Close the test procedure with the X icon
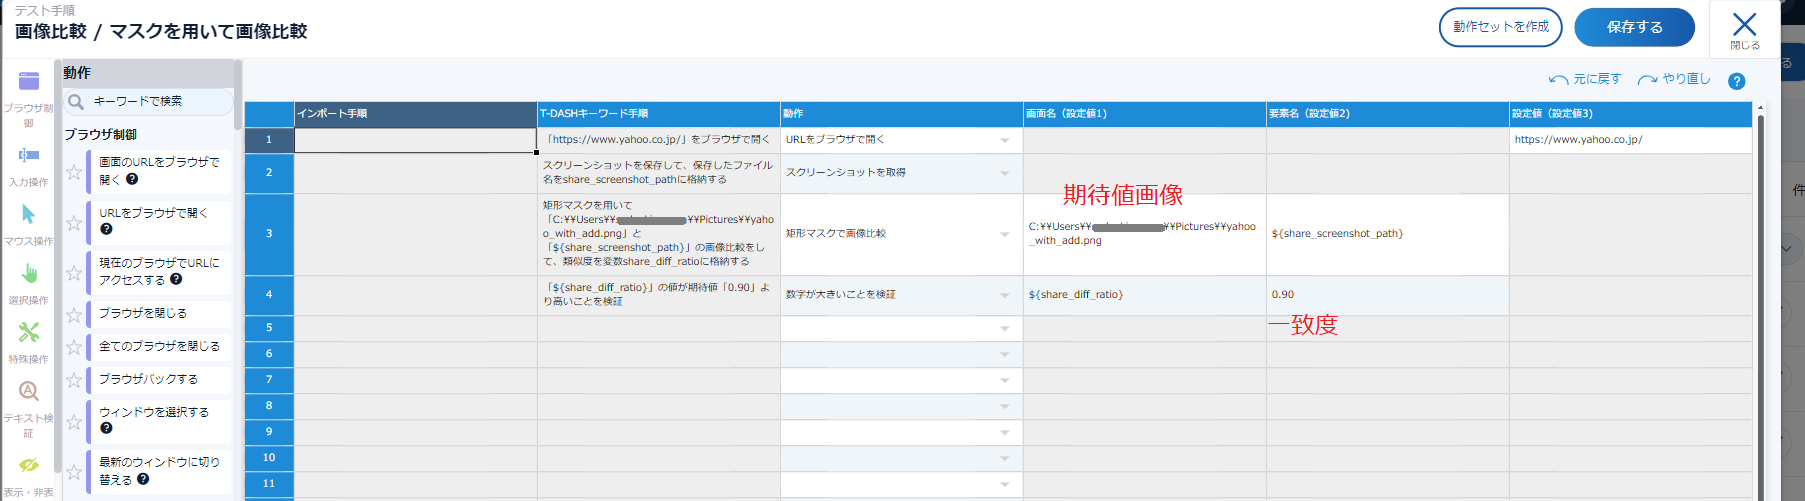 [1745, 25]
